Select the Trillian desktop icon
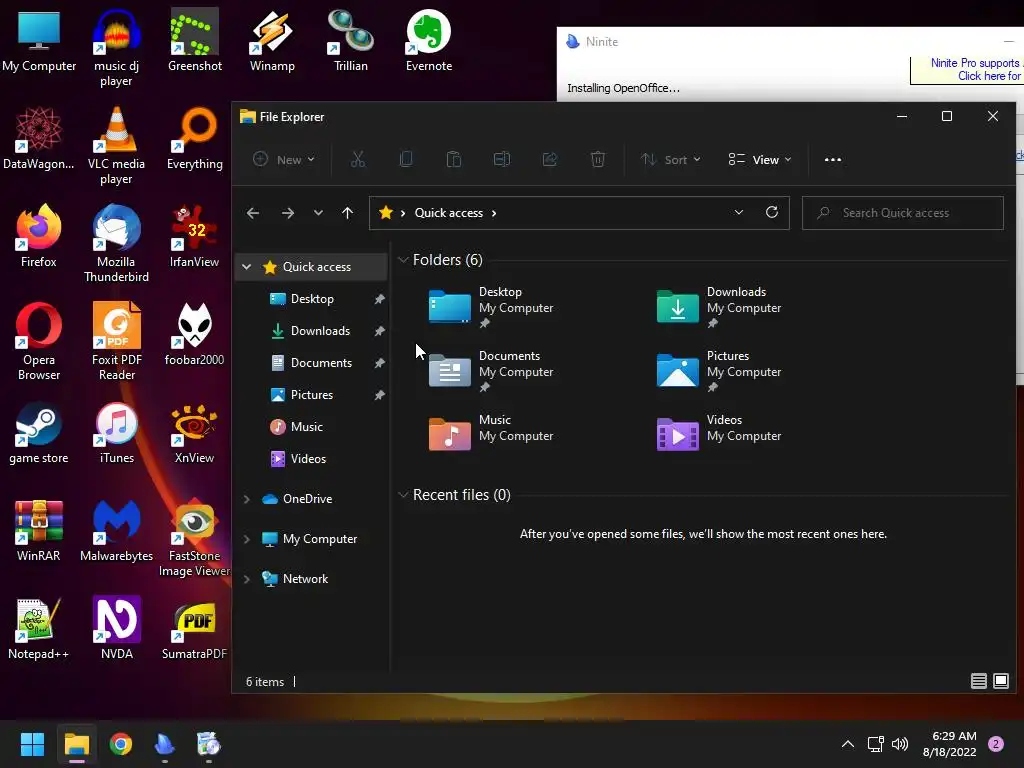The image size is (1024, 768). coord(351,40)
